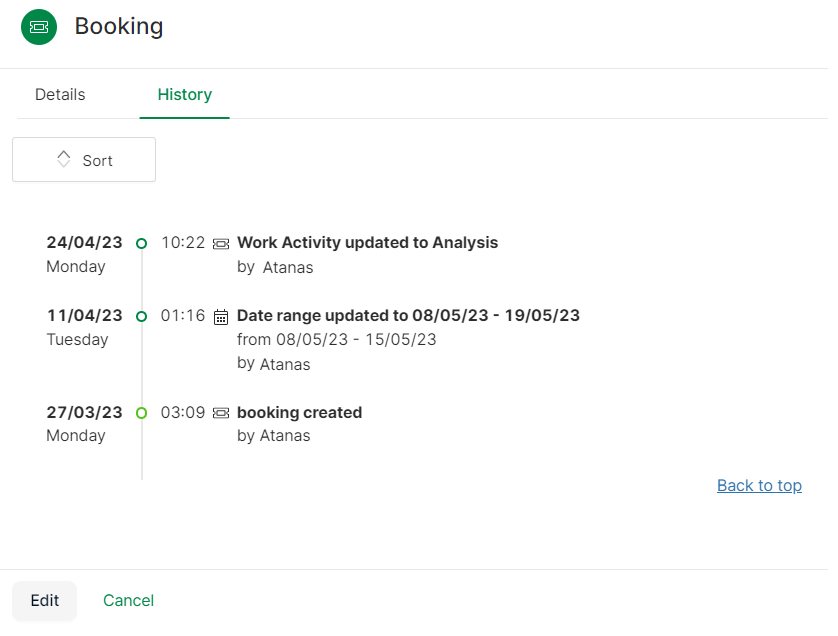Screen dimensions: 838x636
Task: Click the green Booking ticket icon
Action: pos(38,27)
